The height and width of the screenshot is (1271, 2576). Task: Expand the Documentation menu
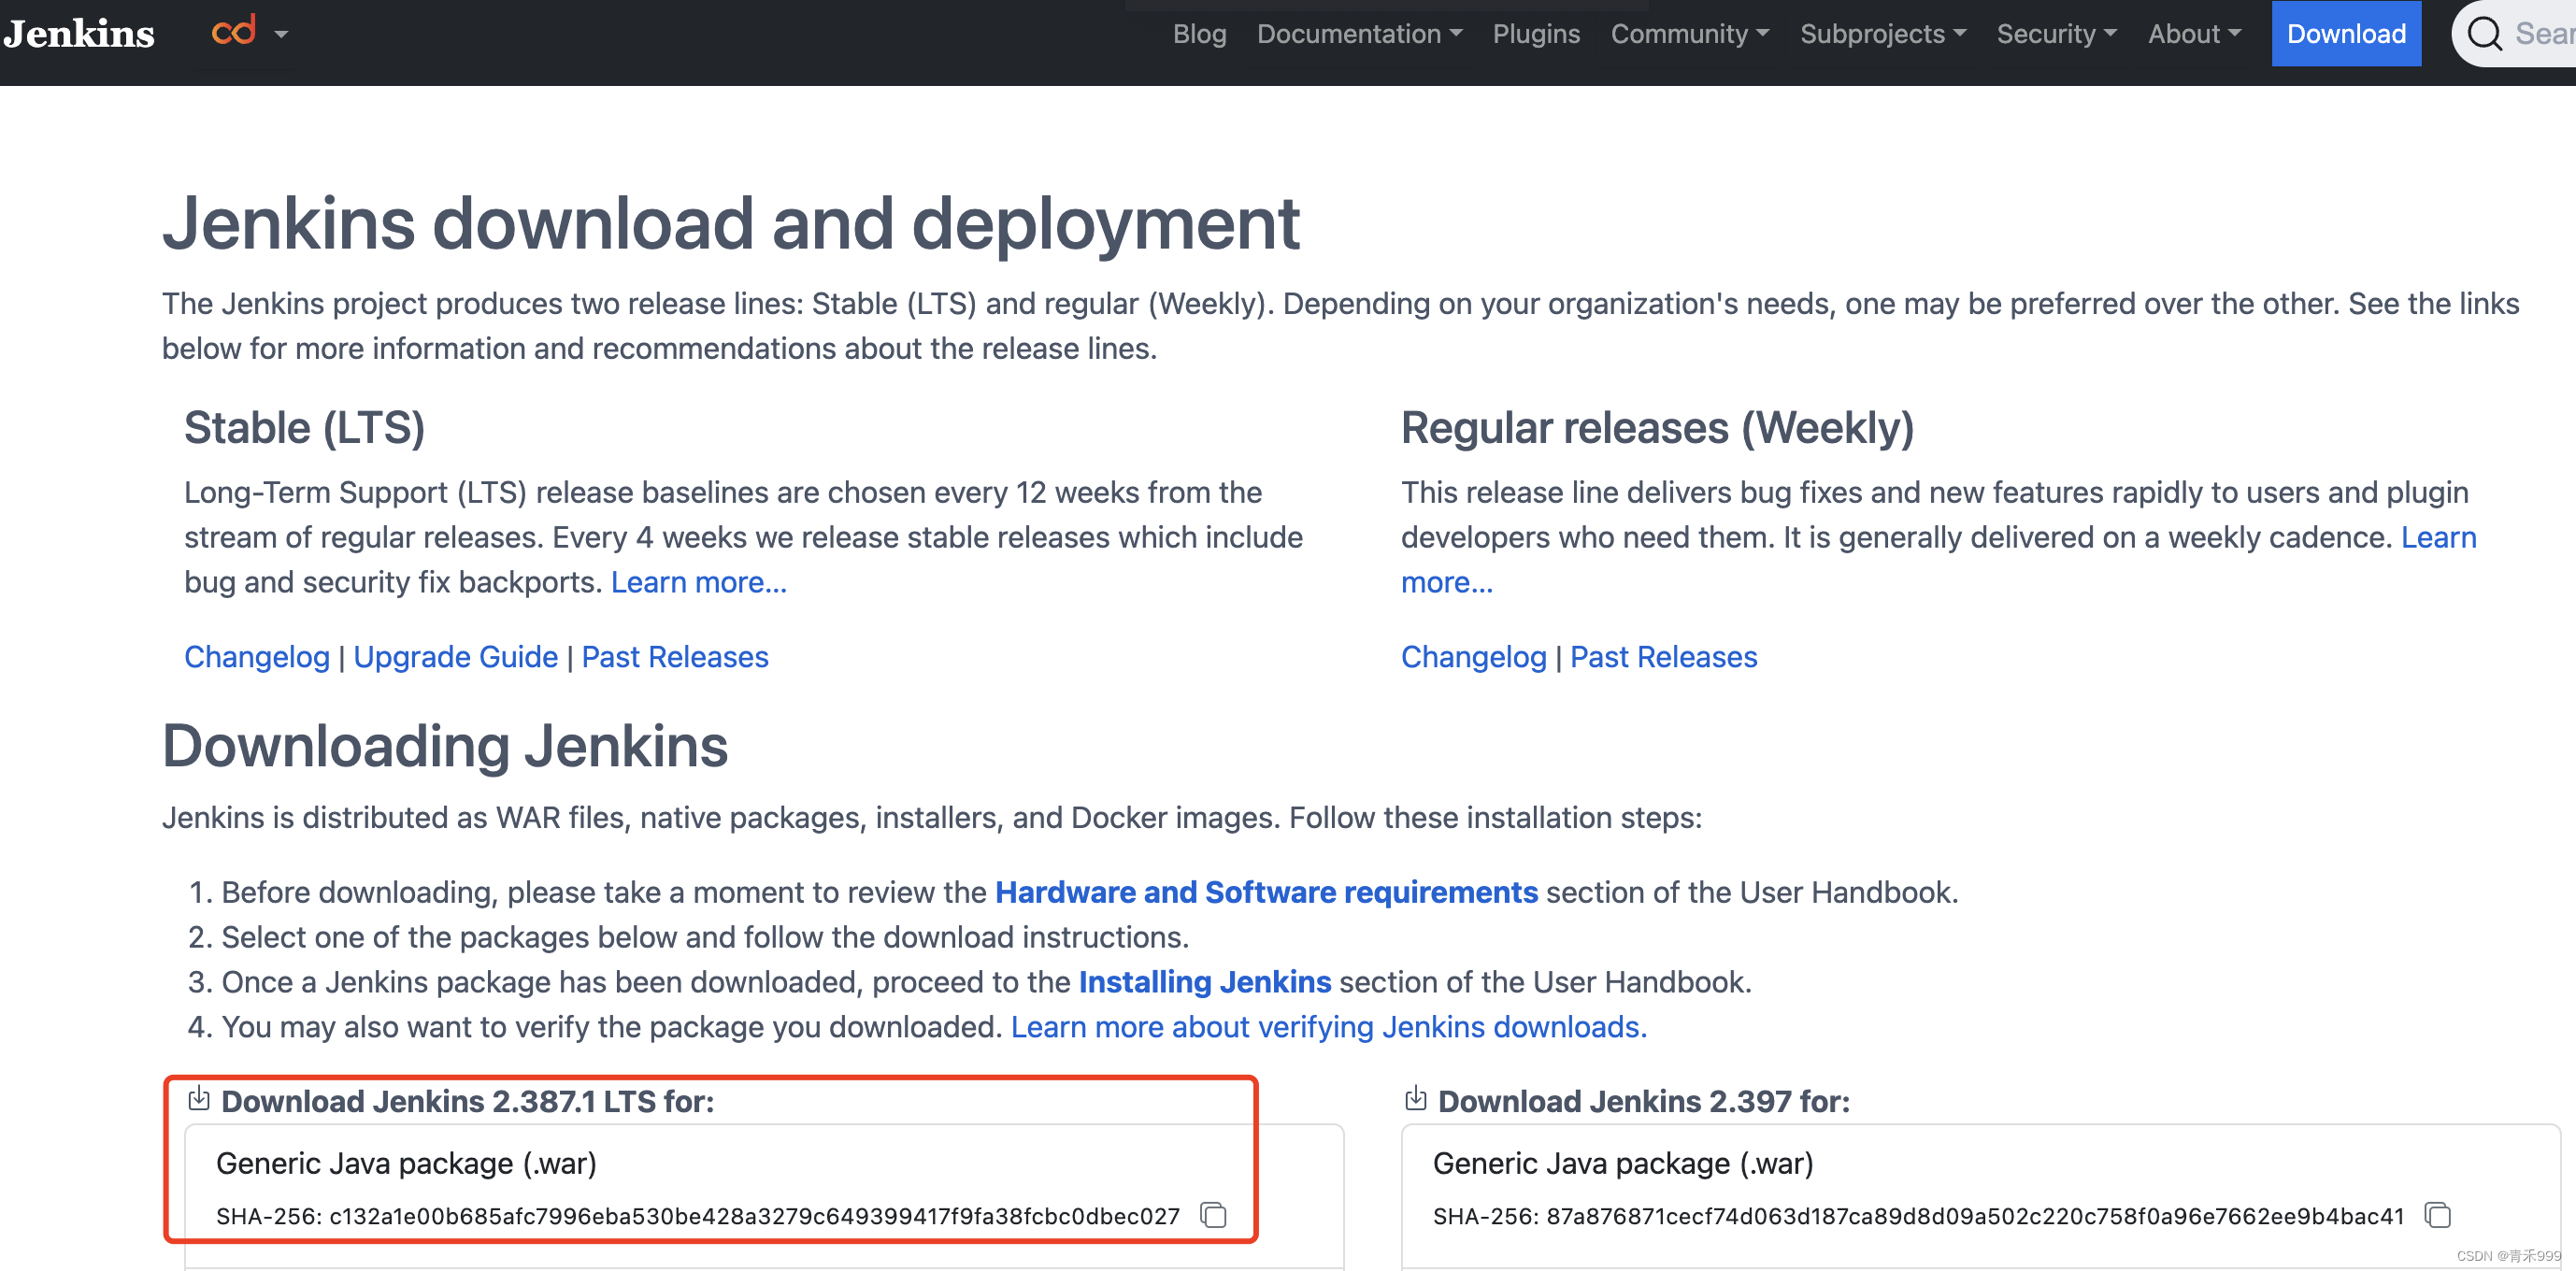point(1359,34)
